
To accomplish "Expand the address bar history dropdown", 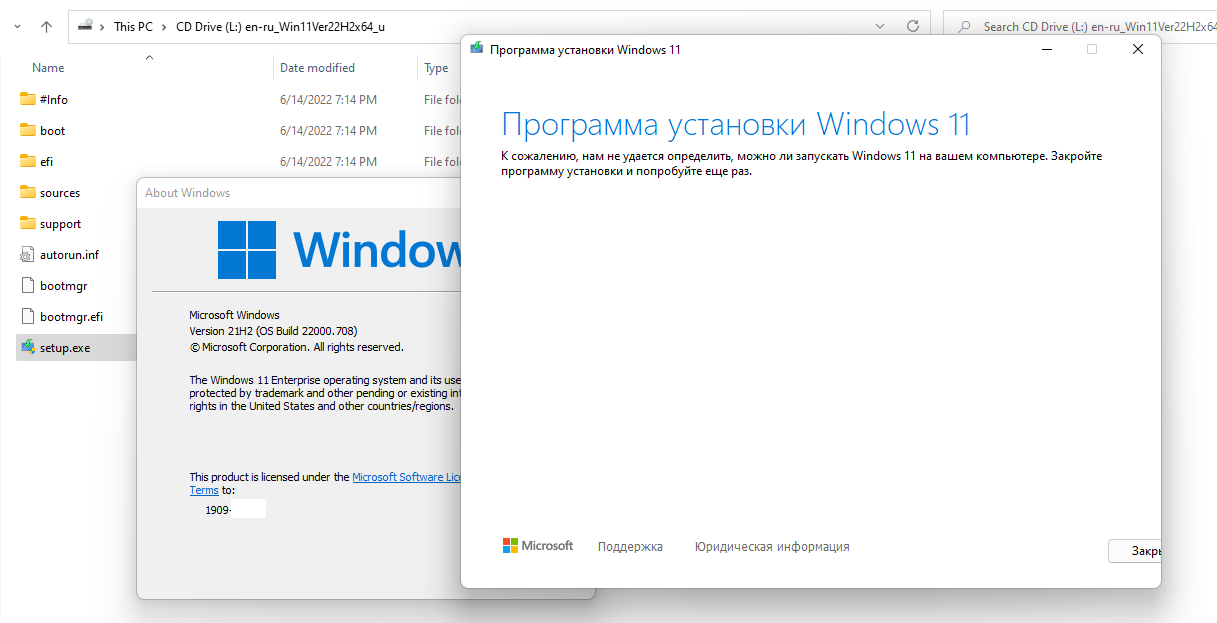I will pyautogui.click(x=880, y=27).
